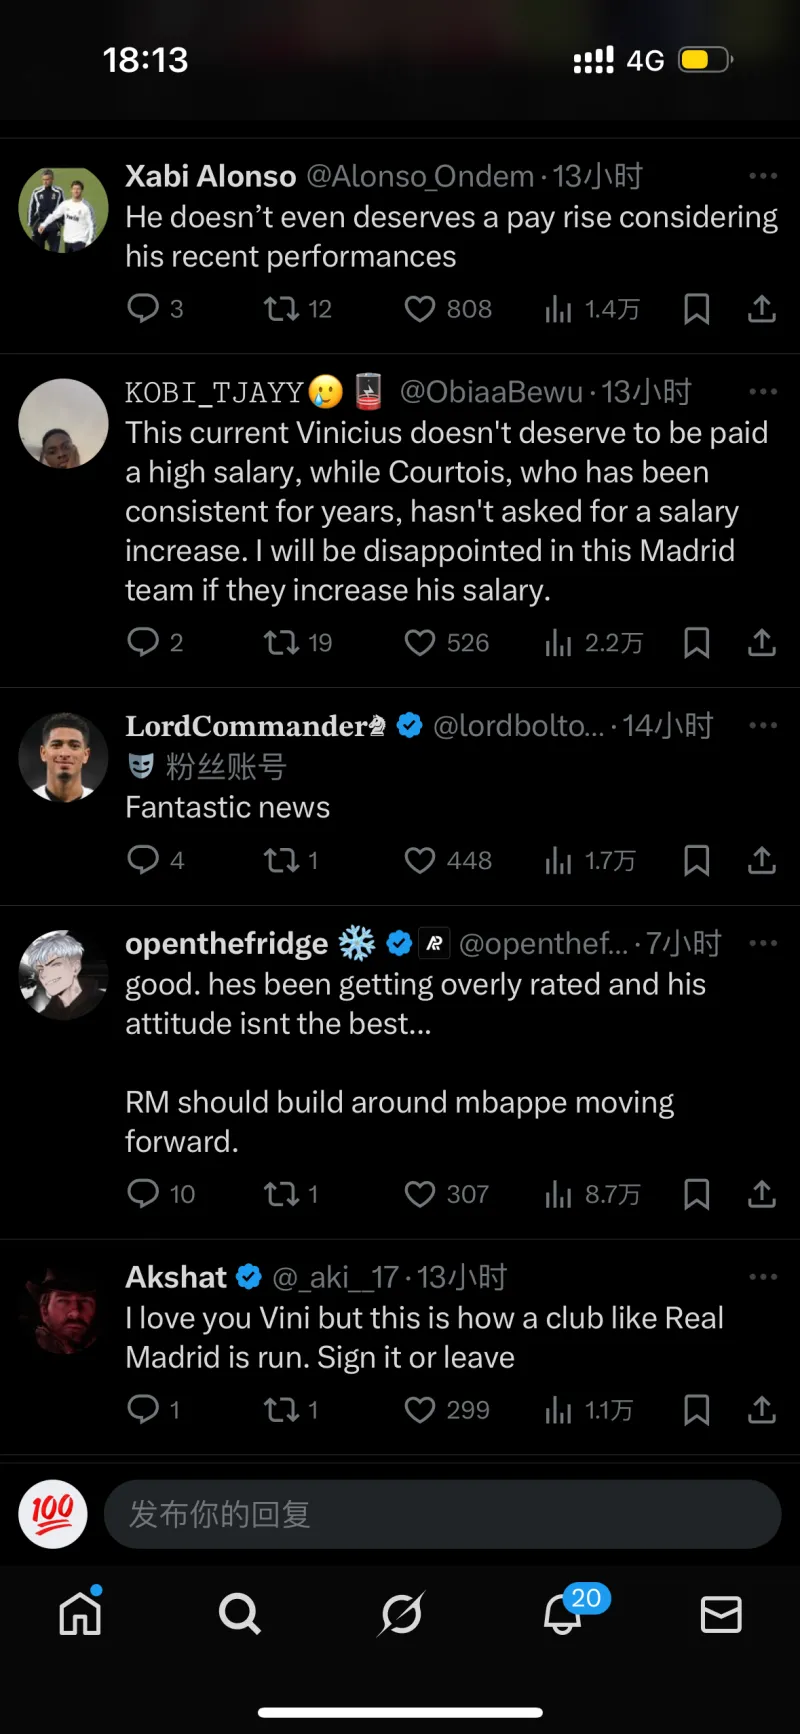This screenshot has height=1734, width=800.
Task: Expand the three-dot menu on Akshat's reply
Action: [763, 1277]
